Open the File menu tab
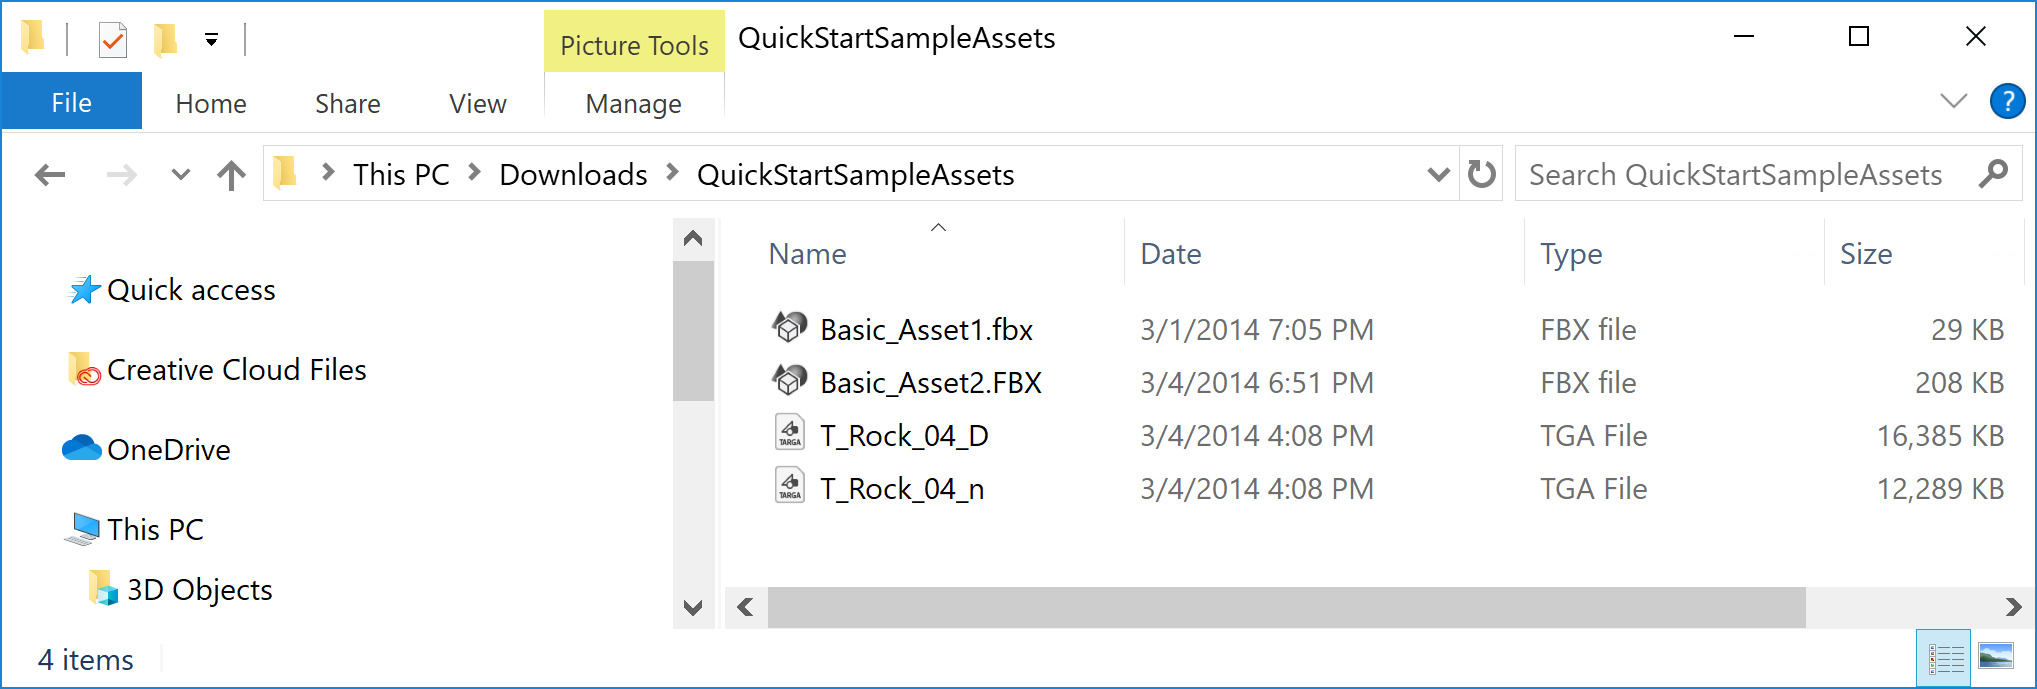Viewport: 2037px width, 689px height. coord(71,103)
